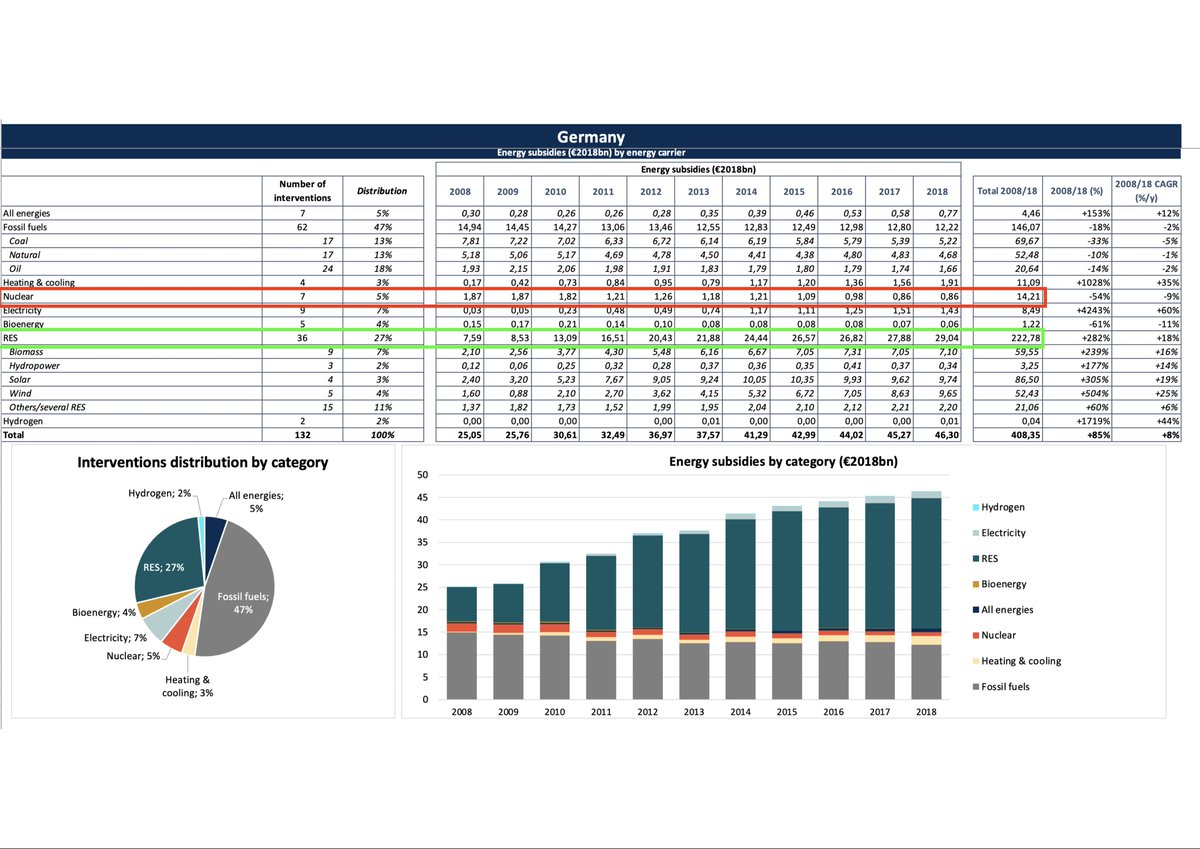Click the 'All energies' row label in table
The width and height of the screenshot is (1200, 849).
coord(26,213)
